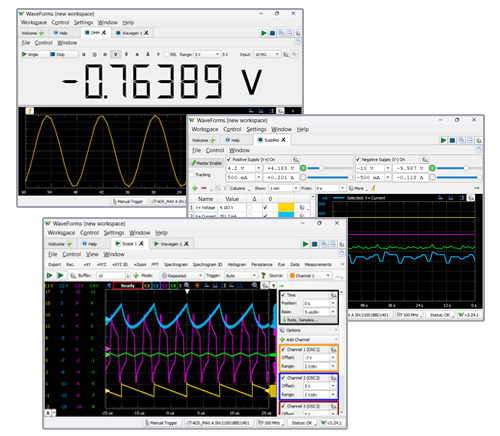Click run play icon beside Buffer in Scope
The image size is (500, 436).
(60, 275)
